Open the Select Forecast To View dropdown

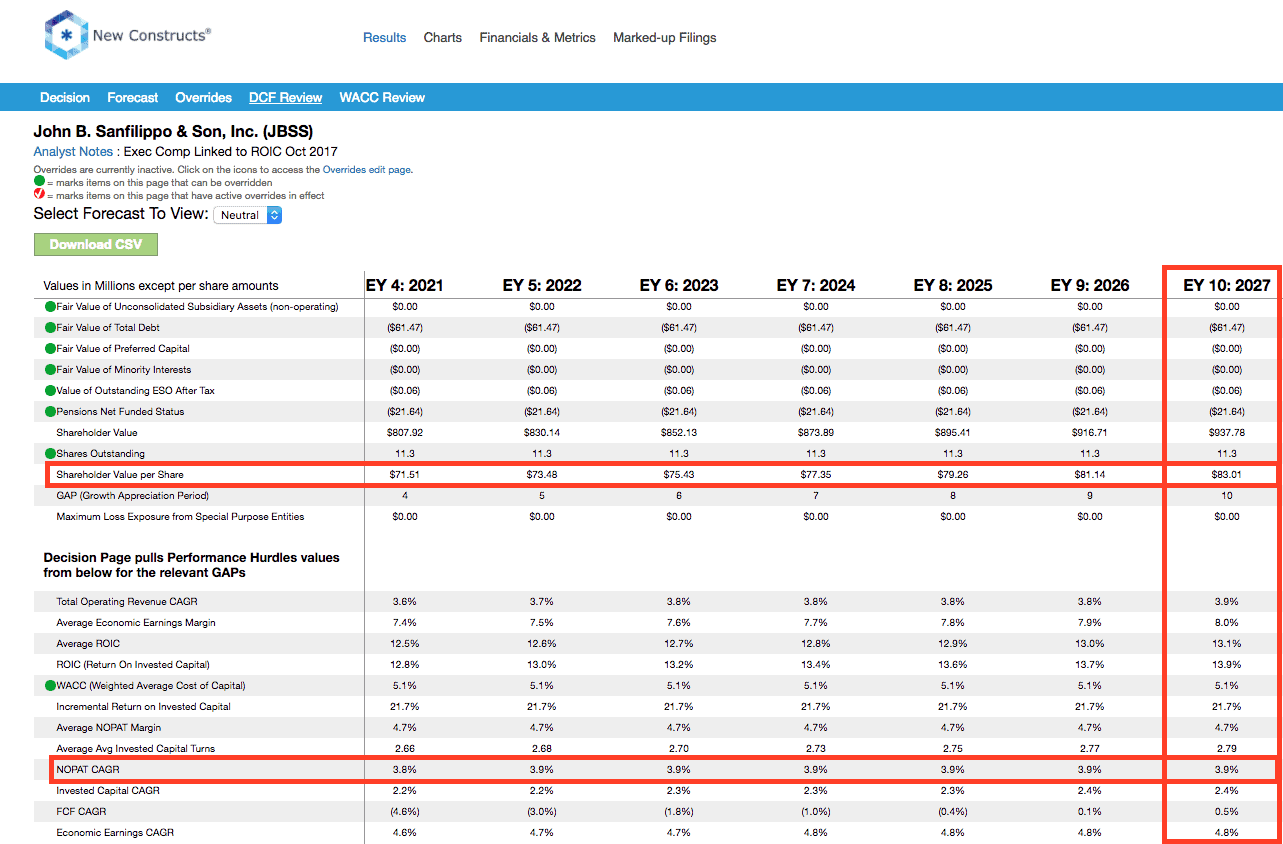tap(248, 215)
